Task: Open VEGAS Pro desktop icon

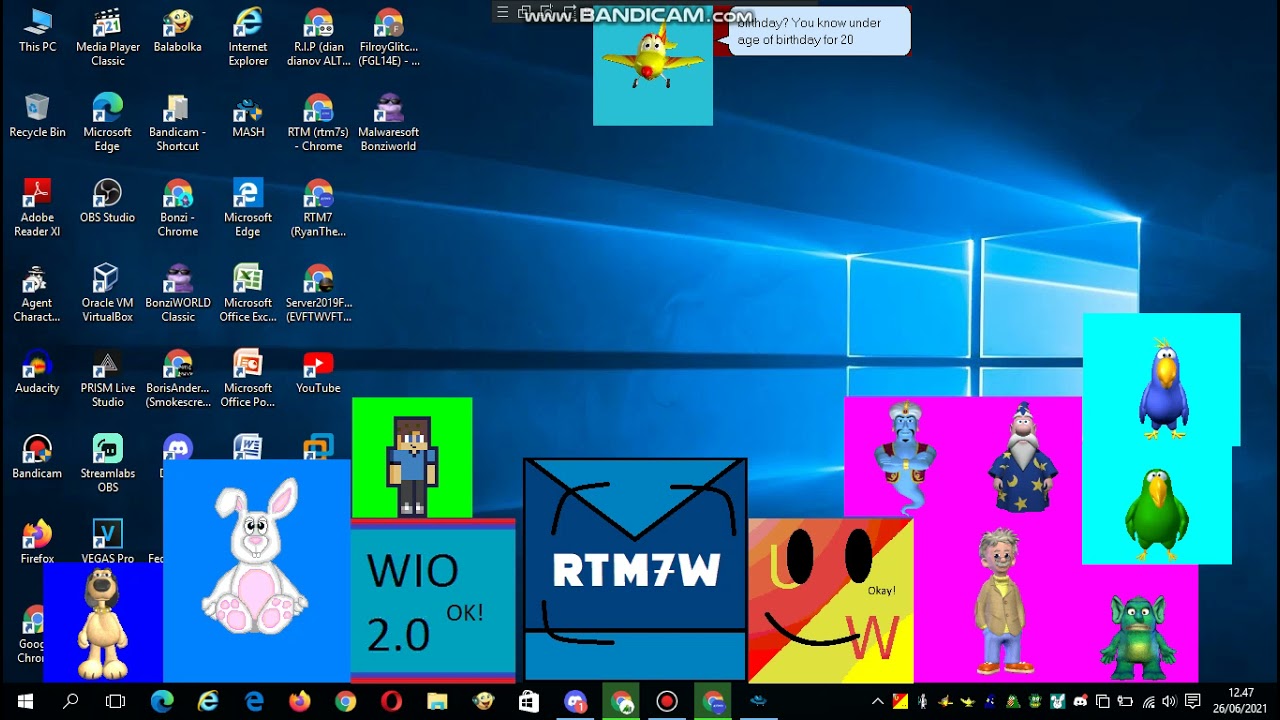Action: click(107, 541)
